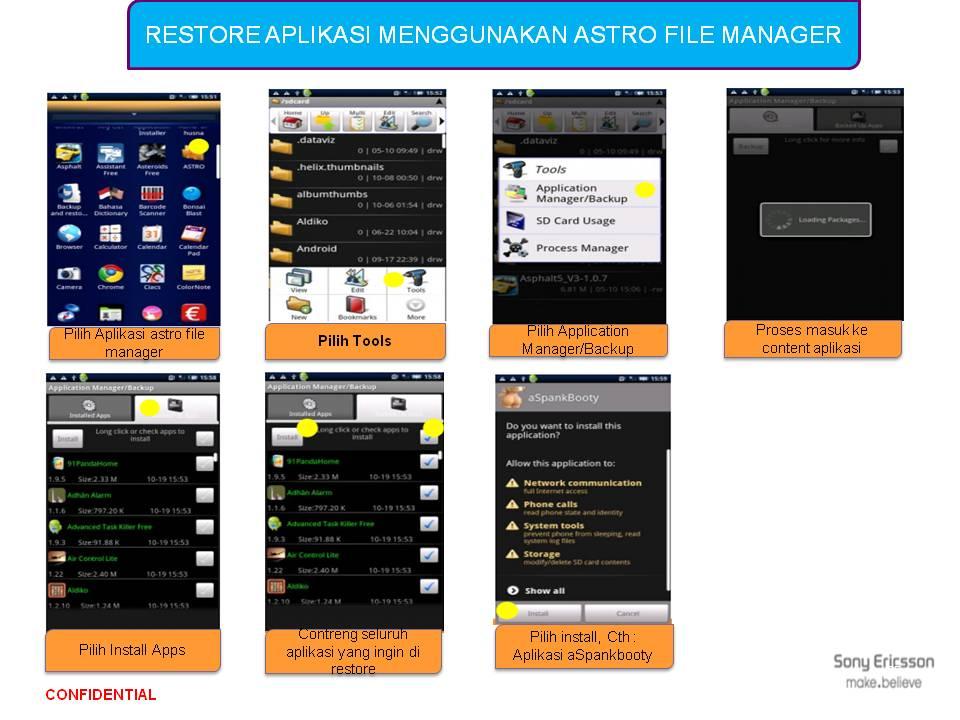Image resolution: width=960 pixels, height=720 pixels.
Task: Open the Asteroids Free app icon
Action: tap(152, 152)
